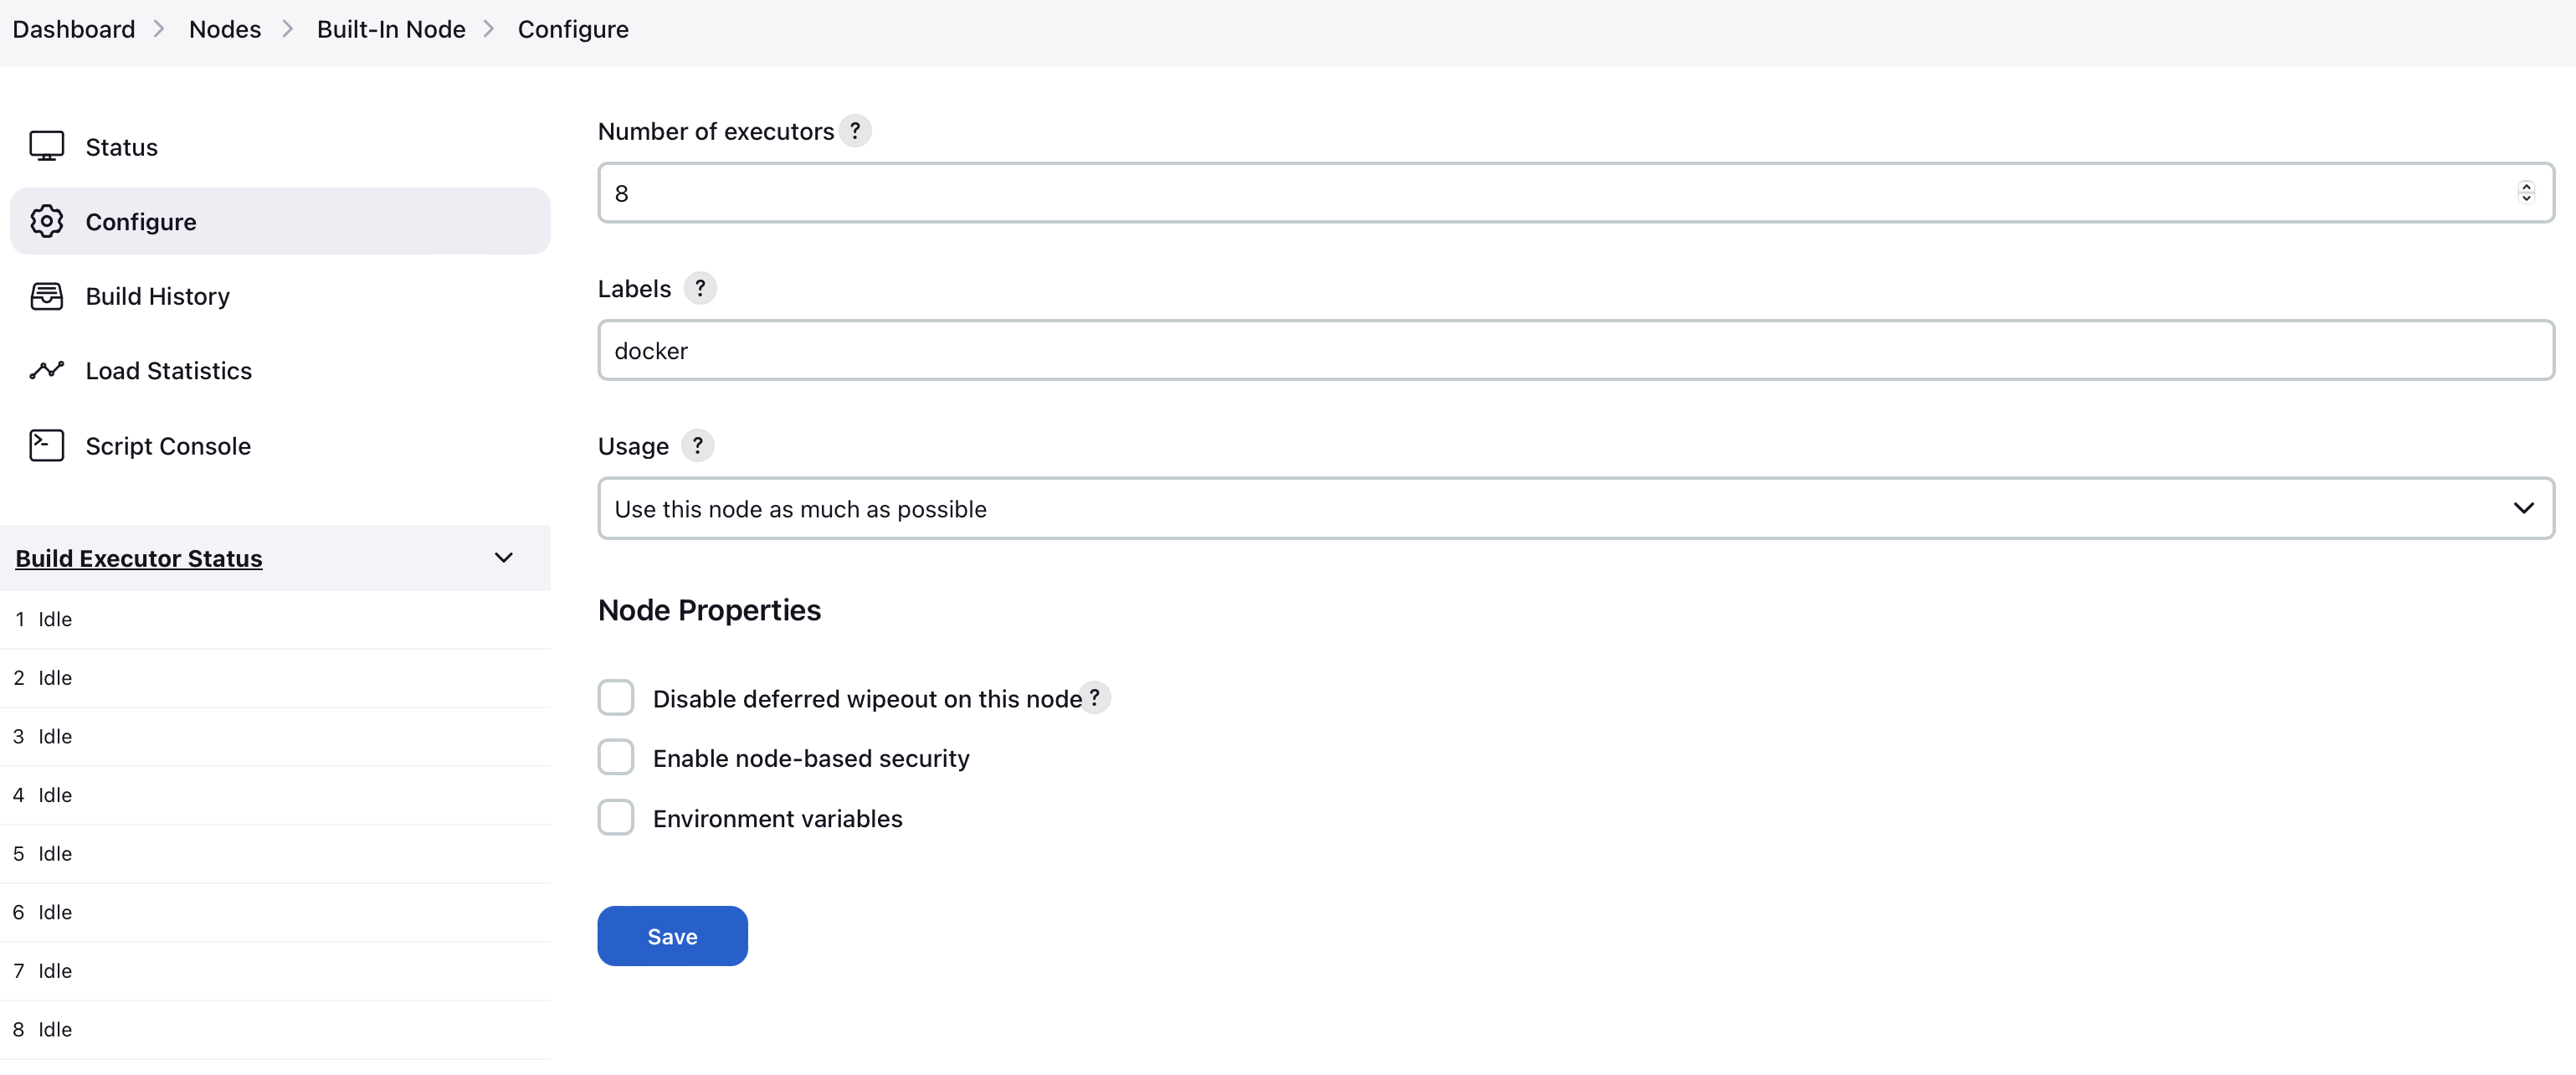Collapse the Build Executor Status panel
This screenshot has width=2576, height=1075.
pos(504,558)
